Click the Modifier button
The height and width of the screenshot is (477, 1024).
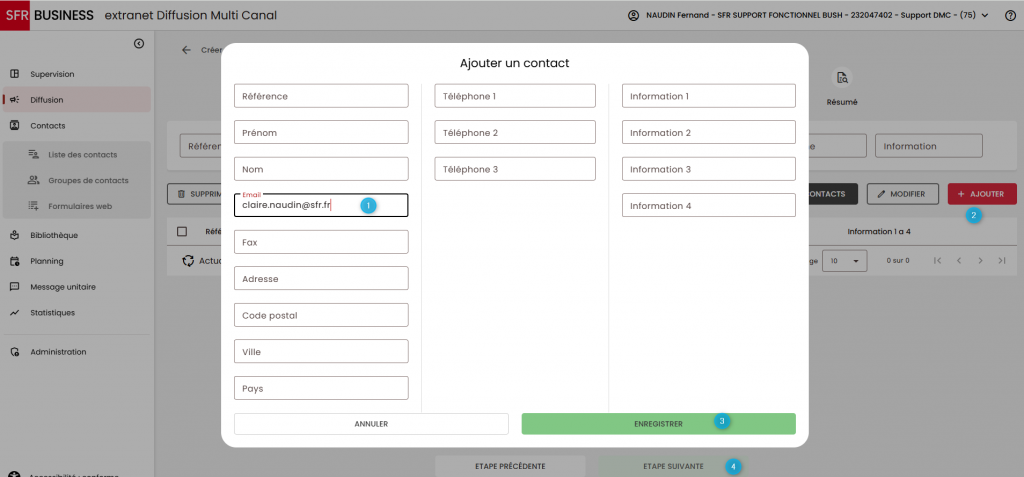(x=902, y=194)
